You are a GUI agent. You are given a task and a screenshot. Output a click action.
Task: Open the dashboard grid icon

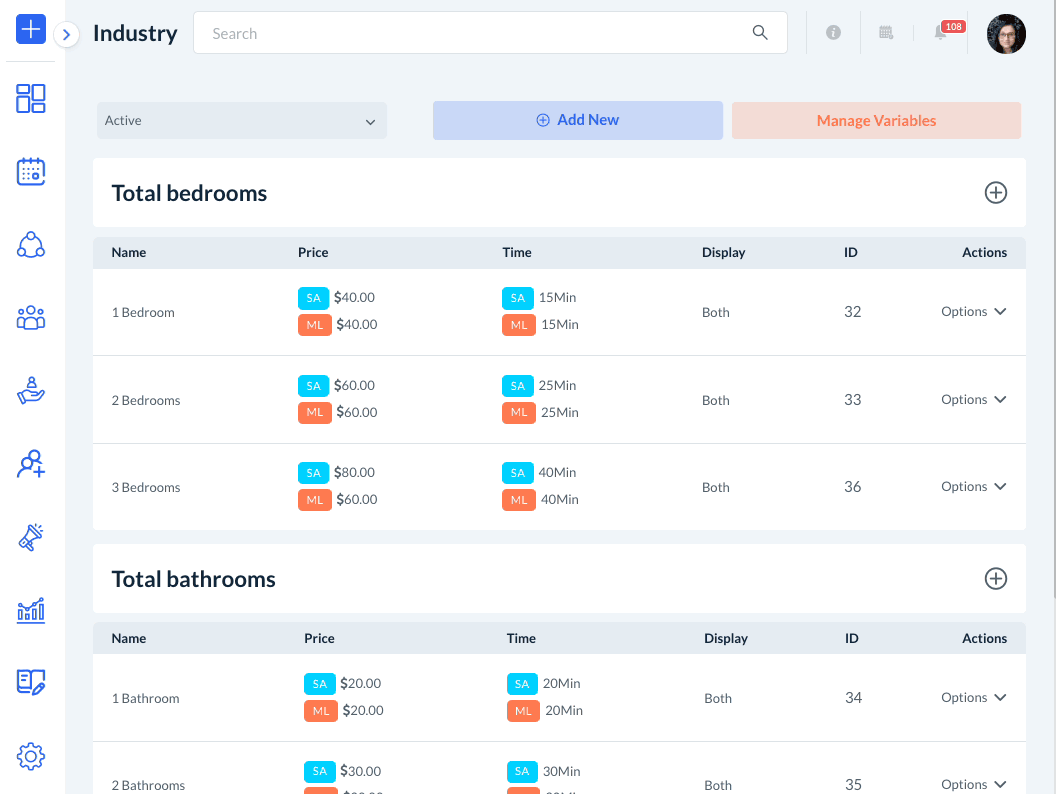[31, 98]
